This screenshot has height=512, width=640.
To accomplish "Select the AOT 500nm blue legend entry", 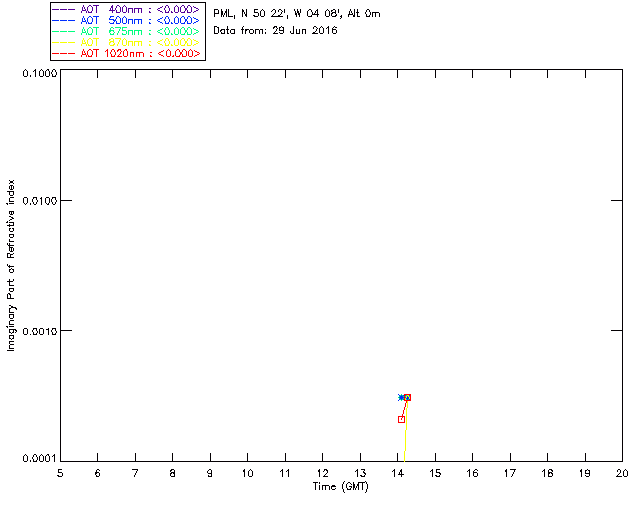I will [x=126, y=20].
